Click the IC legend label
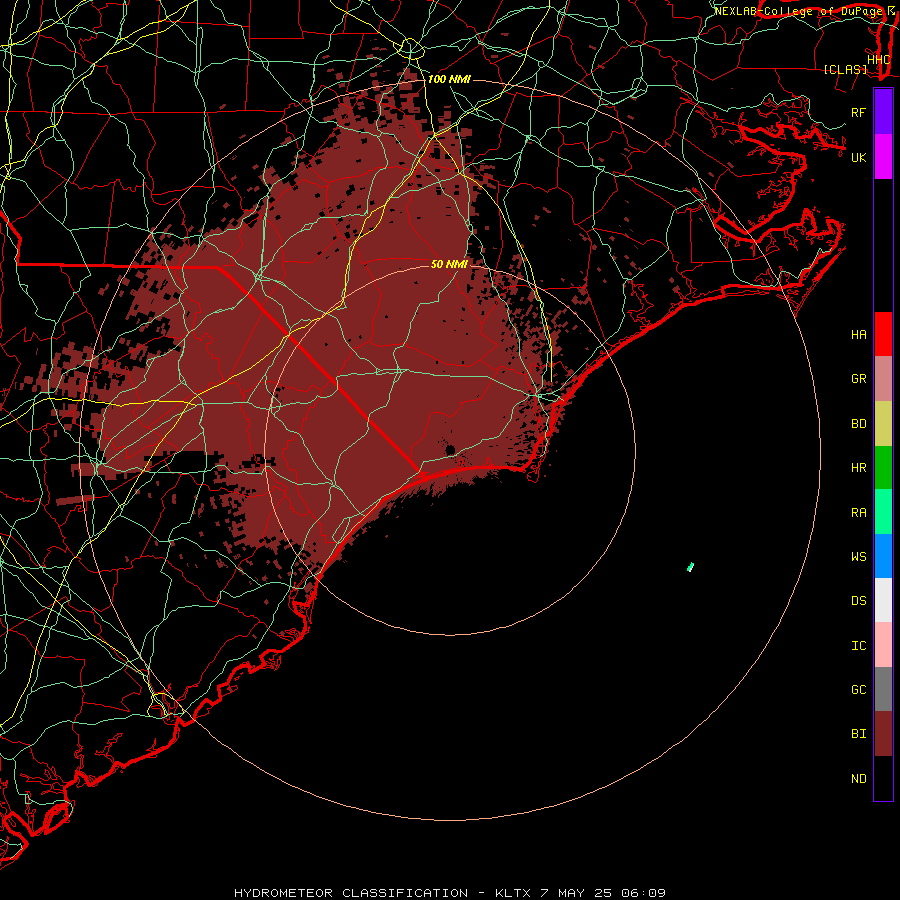Screen dimensions: 900x900 coord(858,646)
